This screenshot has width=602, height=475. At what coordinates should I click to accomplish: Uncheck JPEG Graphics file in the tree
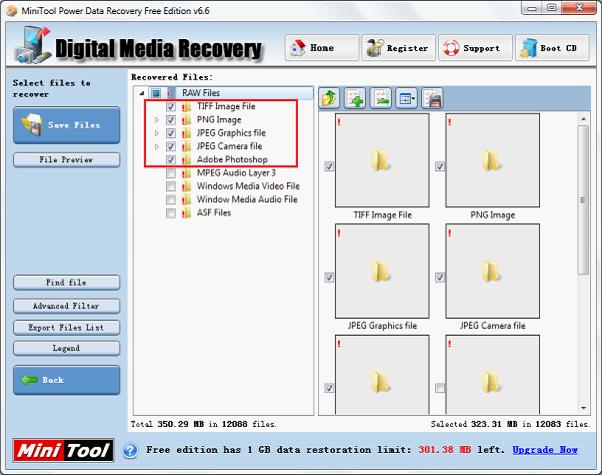coord(171,133)
